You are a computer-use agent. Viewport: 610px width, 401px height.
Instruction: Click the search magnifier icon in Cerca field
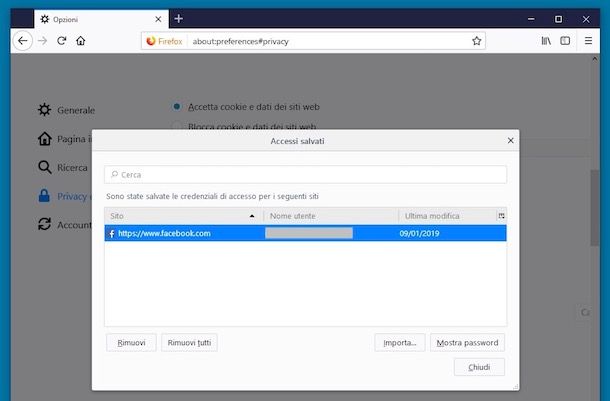[x=114, y=175]
